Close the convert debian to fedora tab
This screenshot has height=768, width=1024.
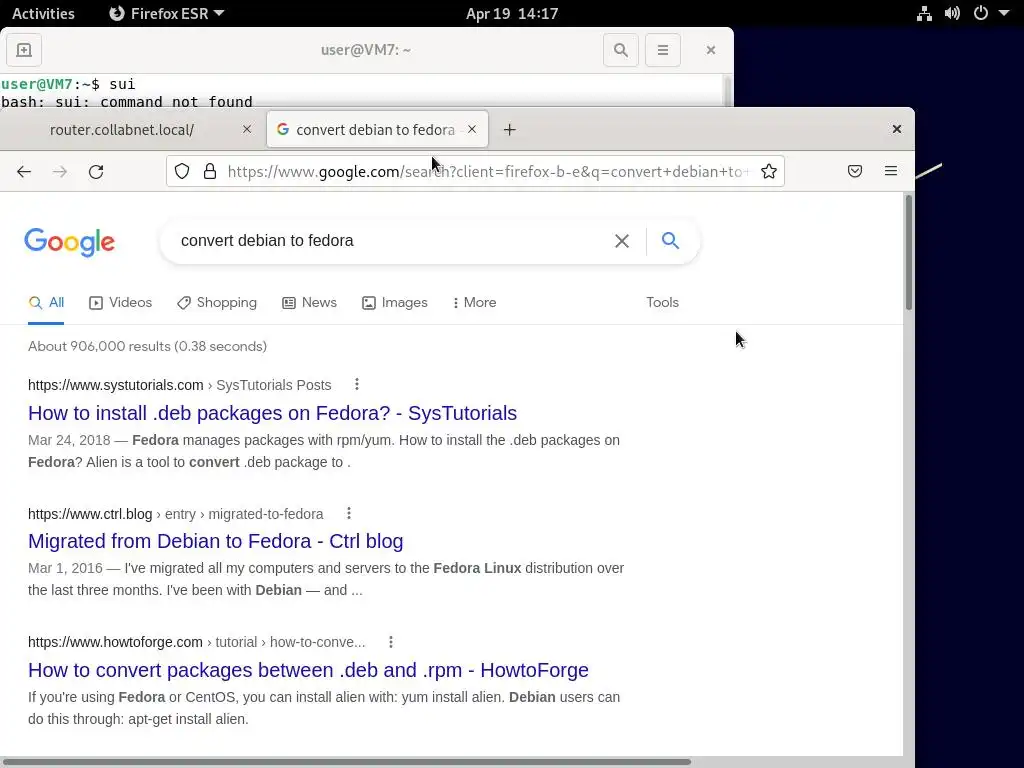click(x=472, y=129)
